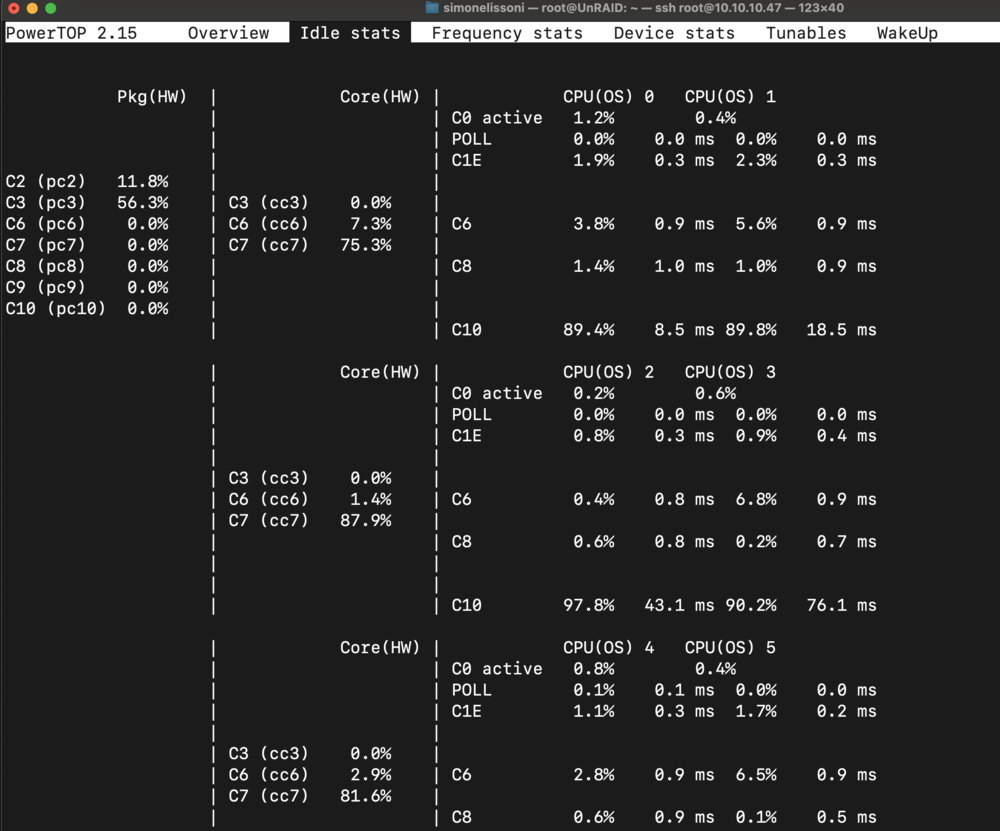Click the 6.8% C6 value for CPU 3
The image size is (1000, 831).
click(x=756, y=499)
